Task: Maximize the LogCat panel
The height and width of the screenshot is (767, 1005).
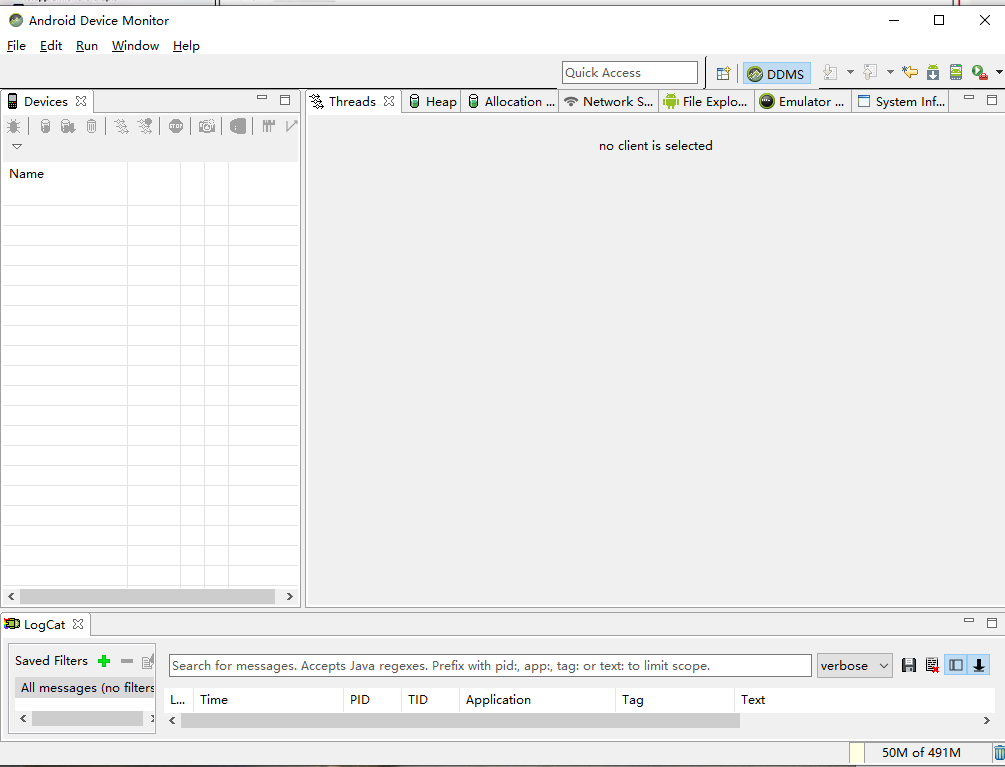Action: tap(992, 622)
